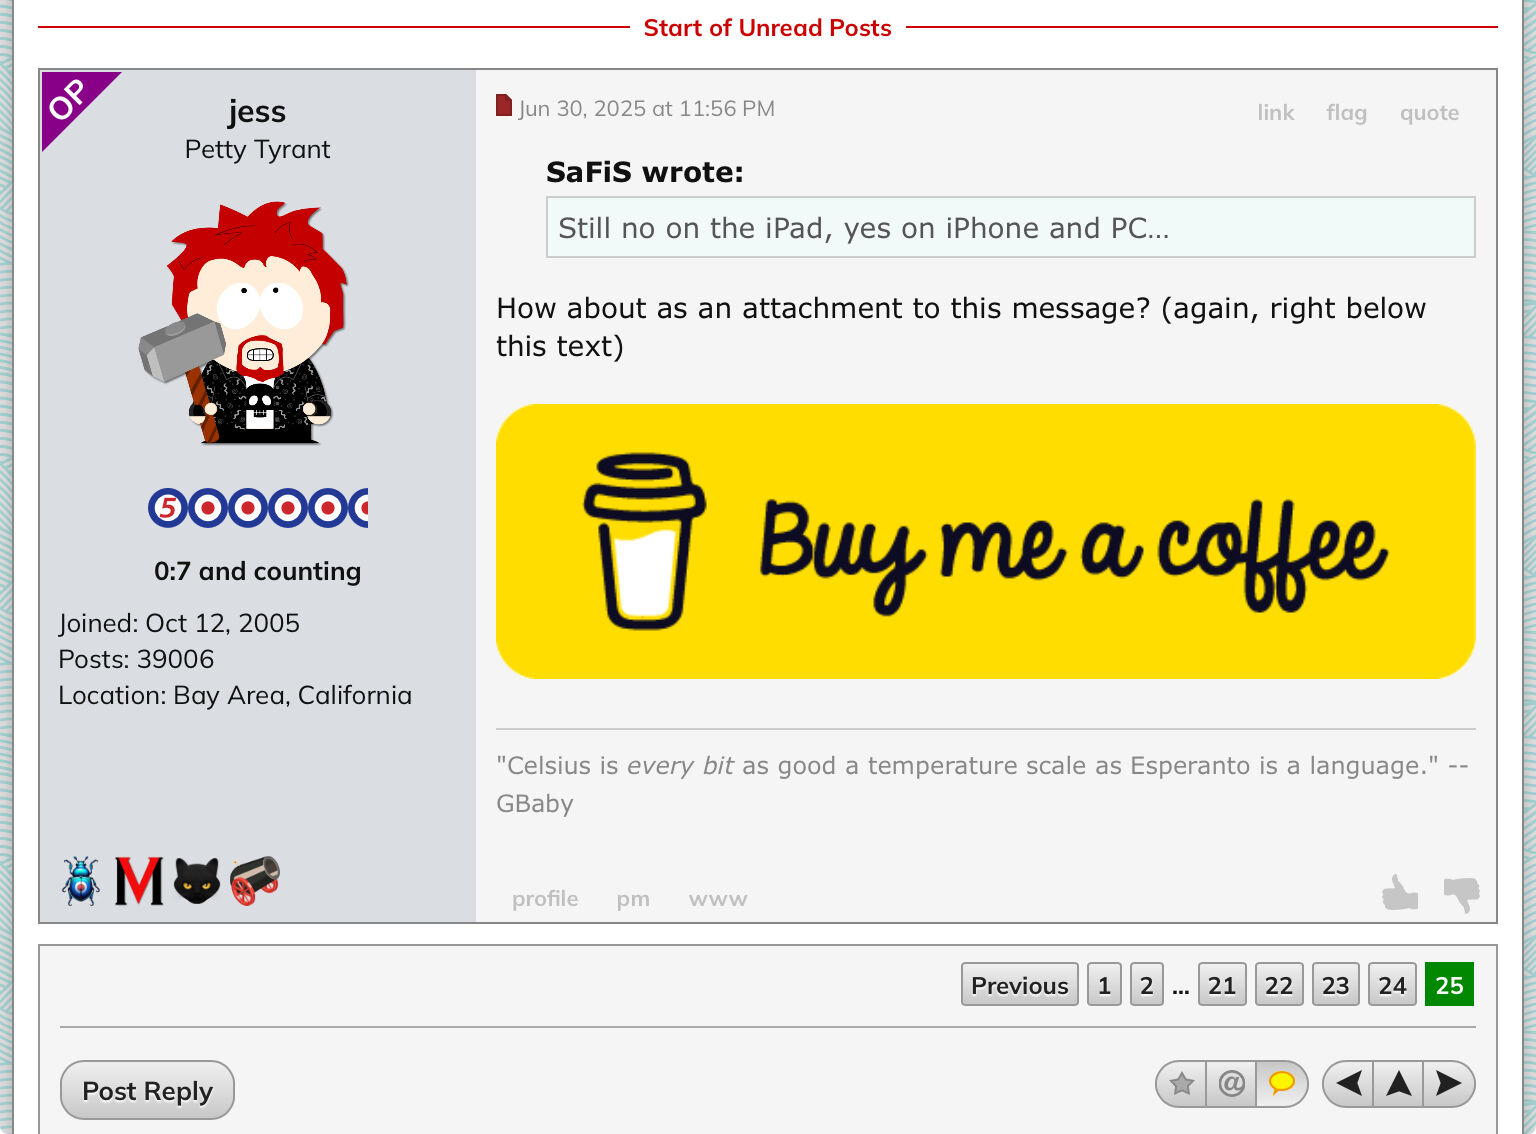Click the Post Reply button
Image resolution: width=1536 pixels, height=1134 pixels.
click(x=147, y=1090)
